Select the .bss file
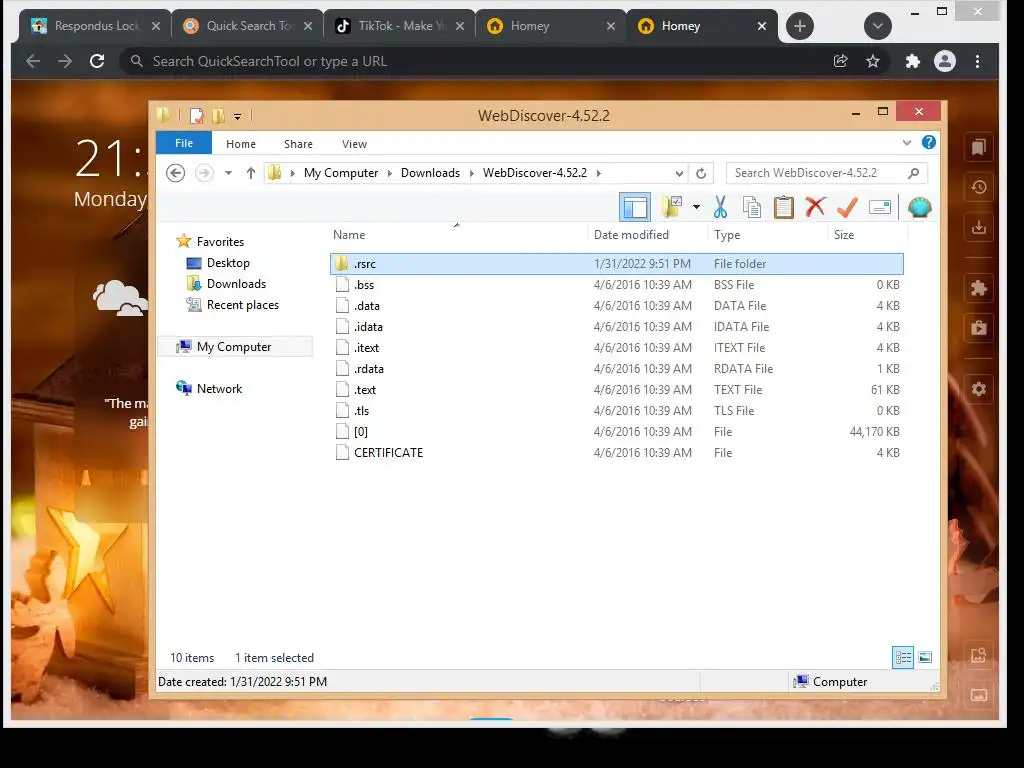The width and height of the screenshot is (1024, 768). point(616,285)
